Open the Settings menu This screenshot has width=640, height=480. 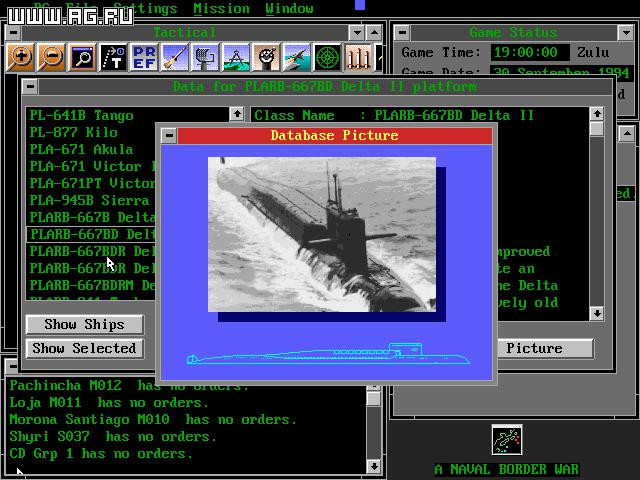(145, 7)
